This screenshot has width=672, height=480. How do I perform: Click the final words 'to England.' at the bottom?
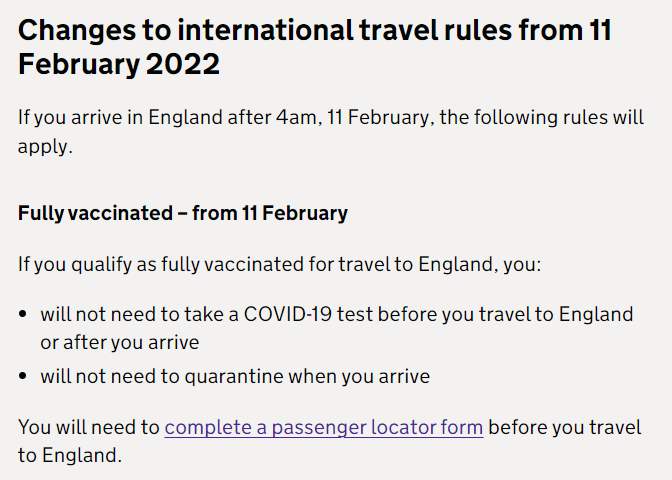click(69, 455)
